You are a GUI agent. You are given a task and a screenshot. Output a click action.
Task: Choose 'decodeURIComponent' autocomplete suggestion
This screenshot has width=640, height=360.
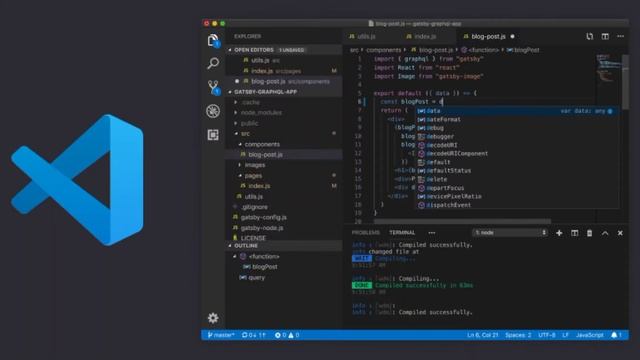click(517, 153)
